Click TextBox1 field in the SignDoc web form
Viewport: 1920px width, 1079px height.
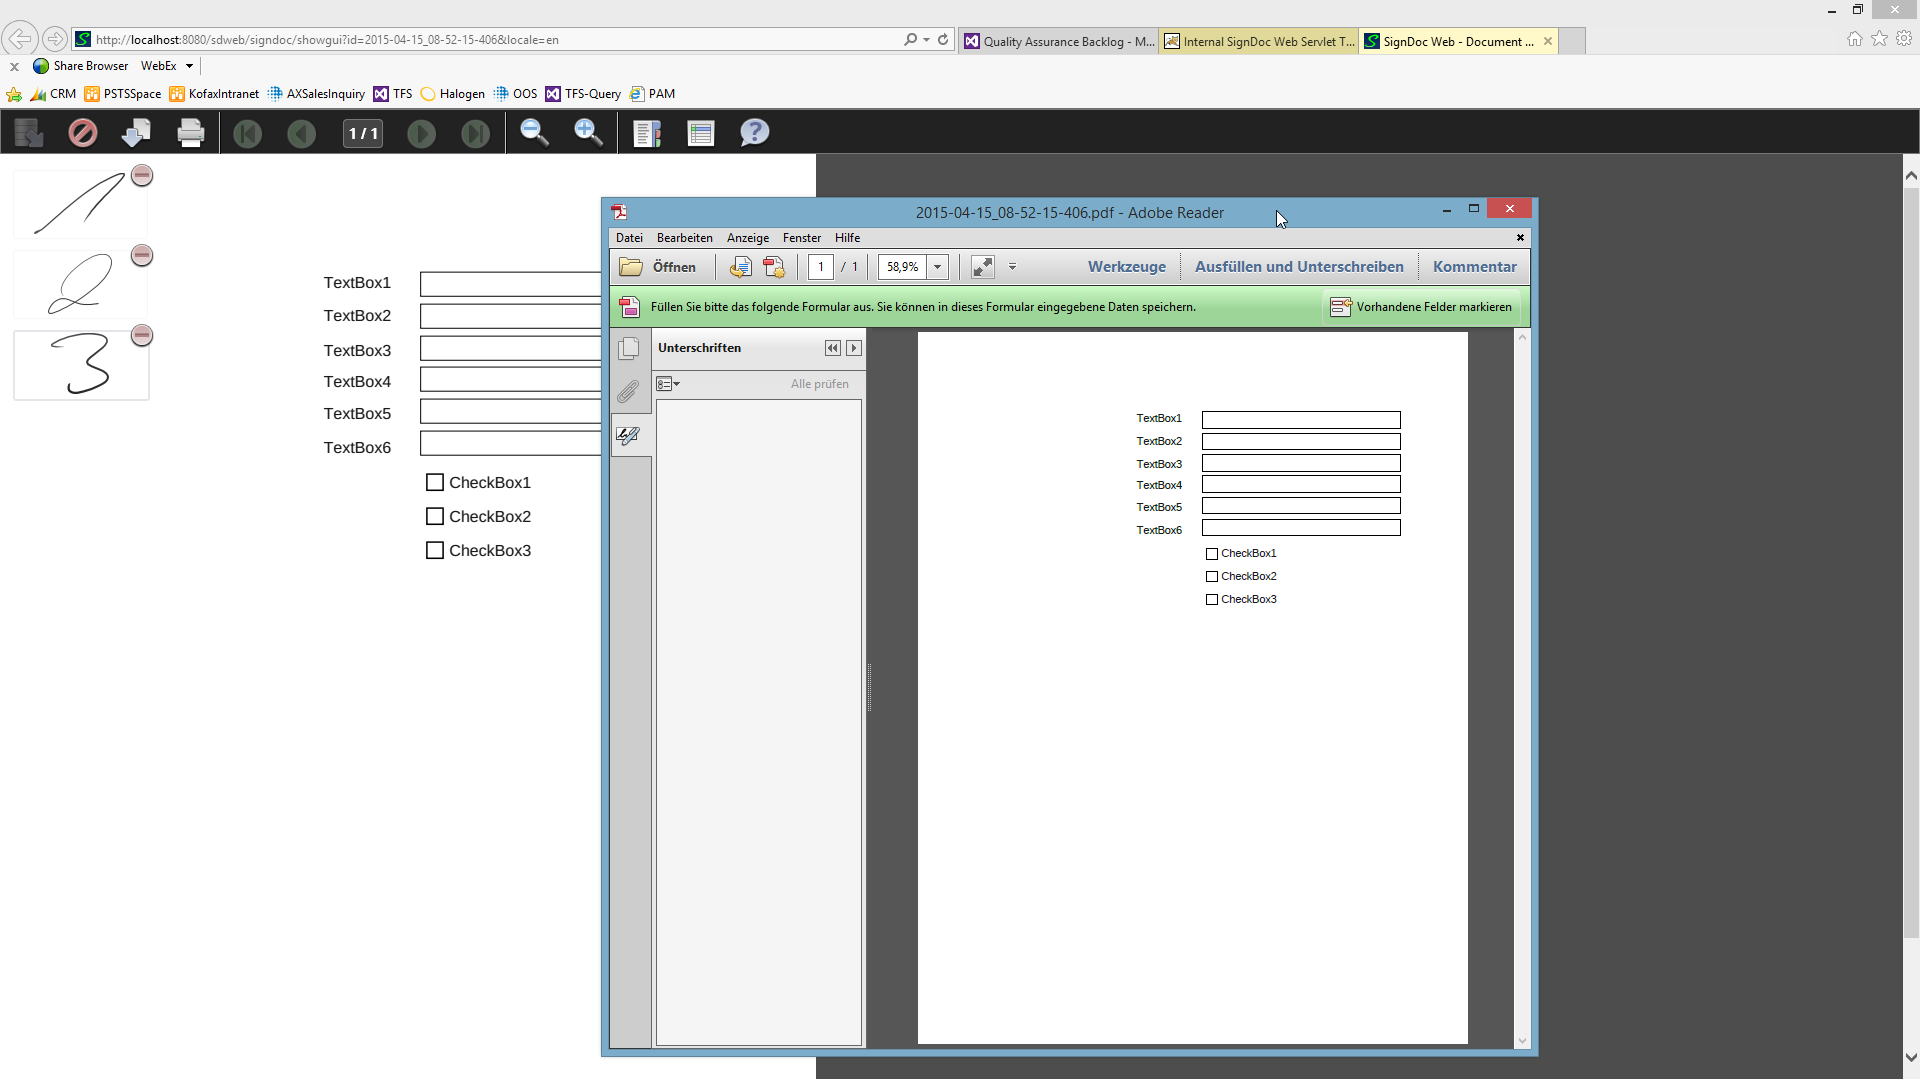point(511,284)
